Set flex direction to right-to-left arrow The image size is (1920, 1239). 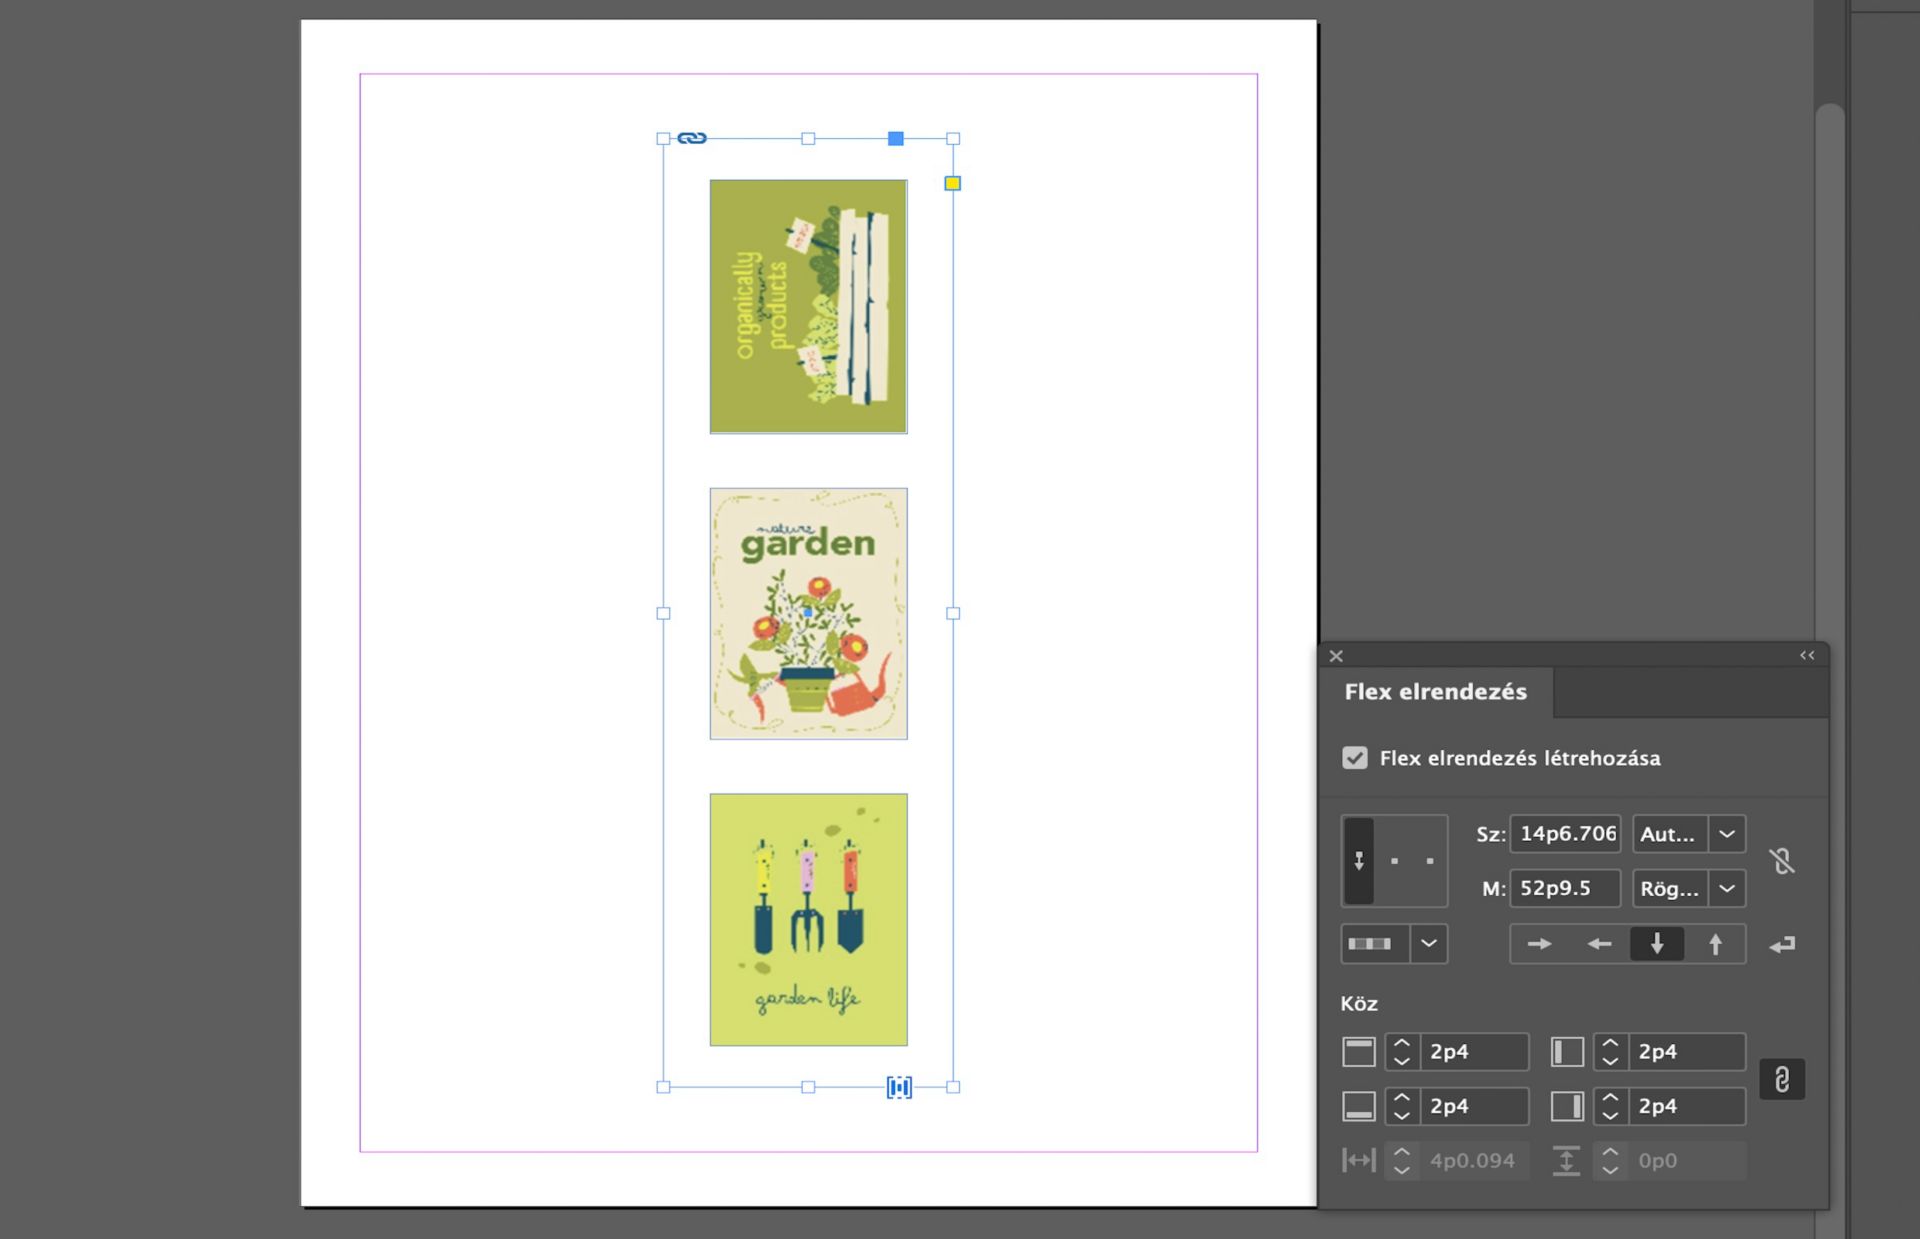pyautogui.click(x=1598, y=944)
